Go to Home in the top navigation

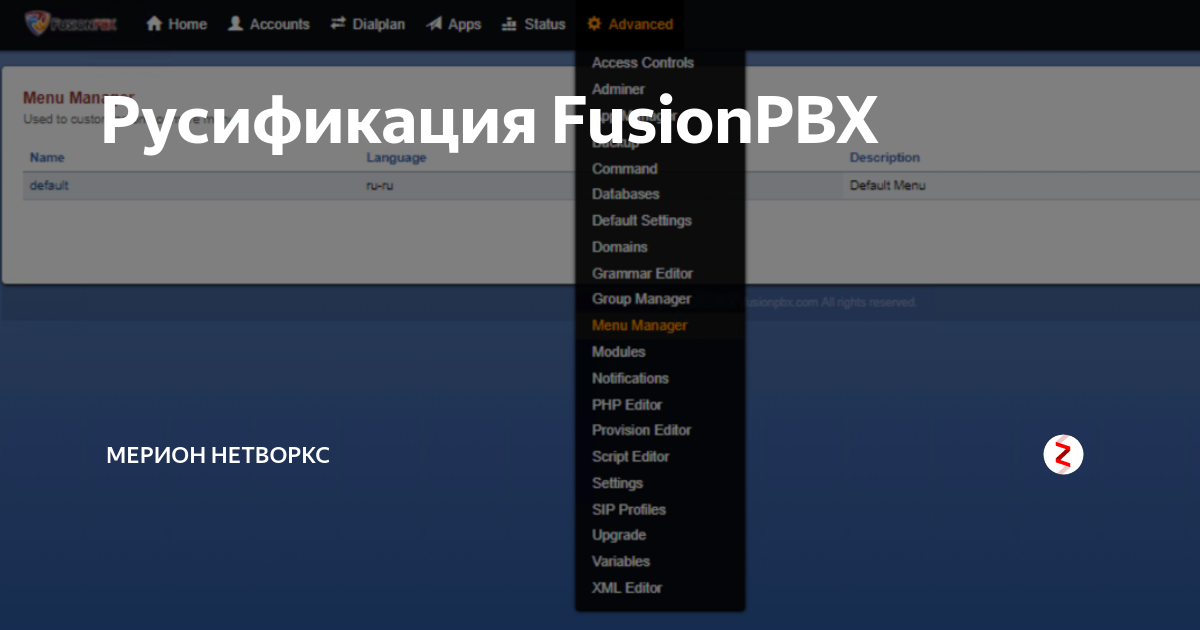click(x=176, y=24)
